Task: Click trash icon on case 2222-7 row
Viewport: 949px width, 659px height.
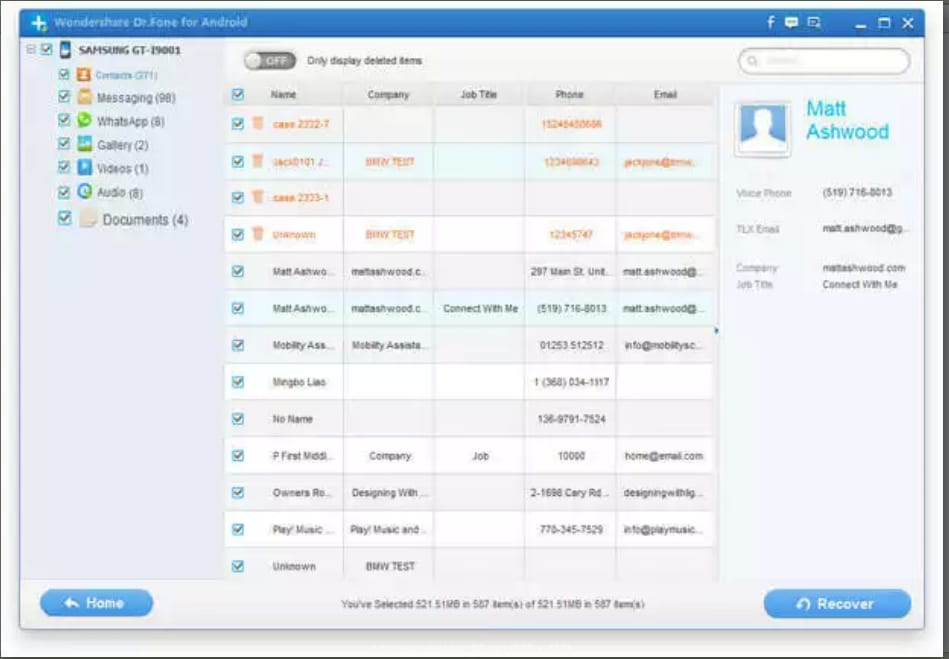Action: [258, 123]
